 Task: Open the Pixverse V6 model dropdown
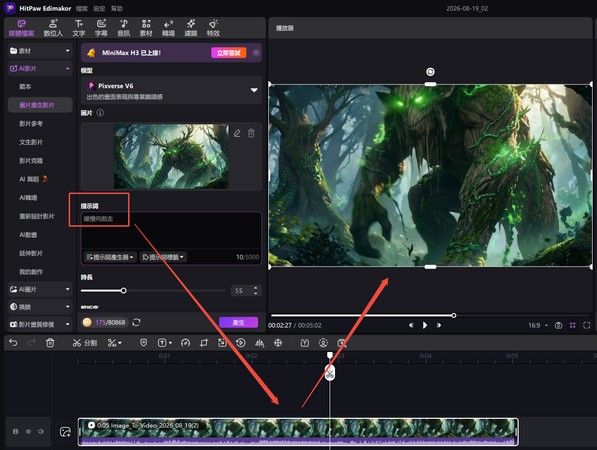click(x=171, y=91)
